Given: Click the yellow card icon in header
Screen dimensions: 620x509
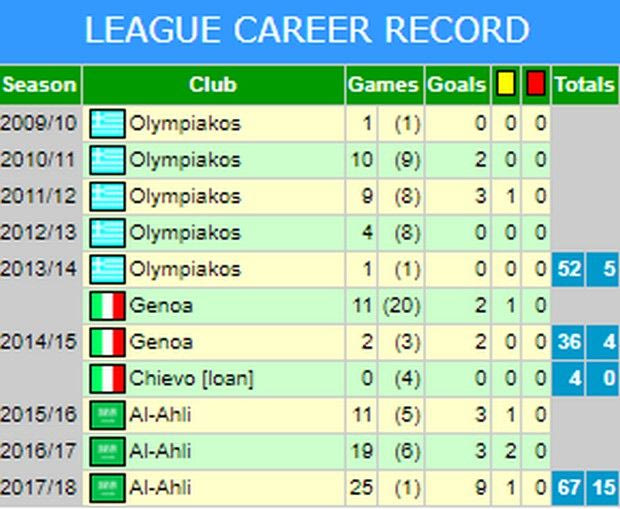Looking at the screenshot, I should (x=505, y=85).
